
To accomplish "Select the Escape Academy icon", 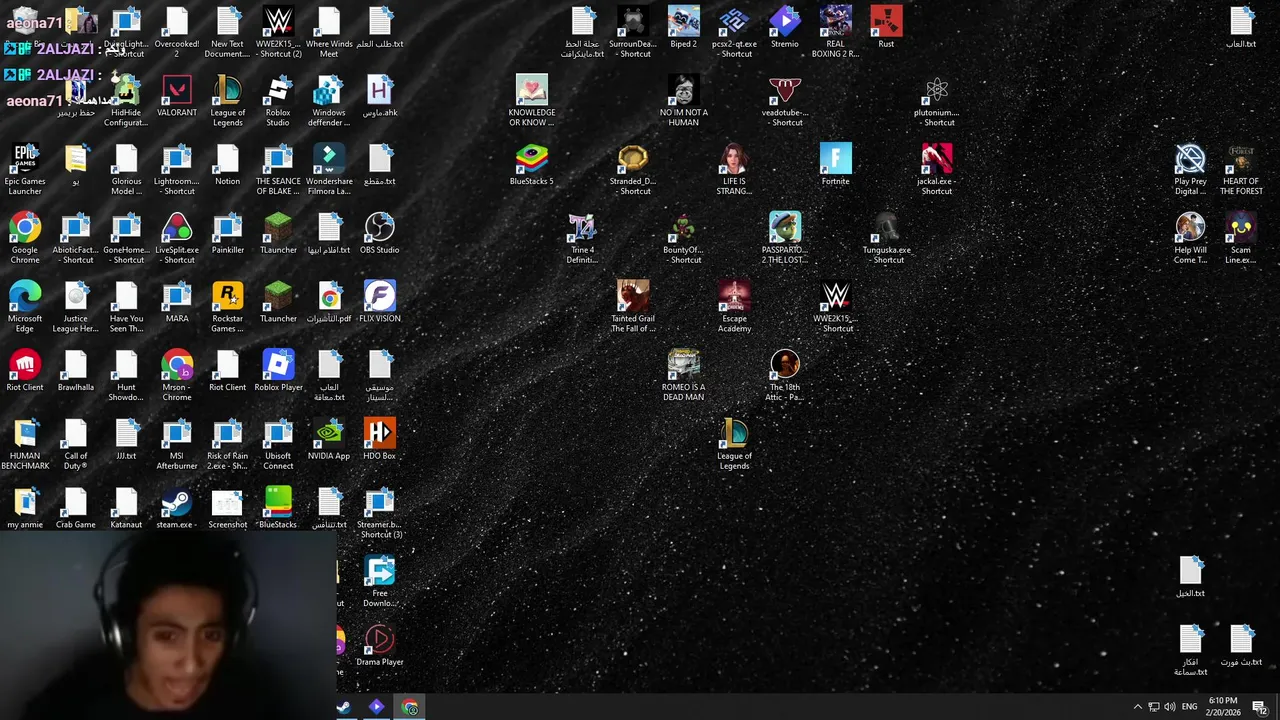I will (734, 306).
